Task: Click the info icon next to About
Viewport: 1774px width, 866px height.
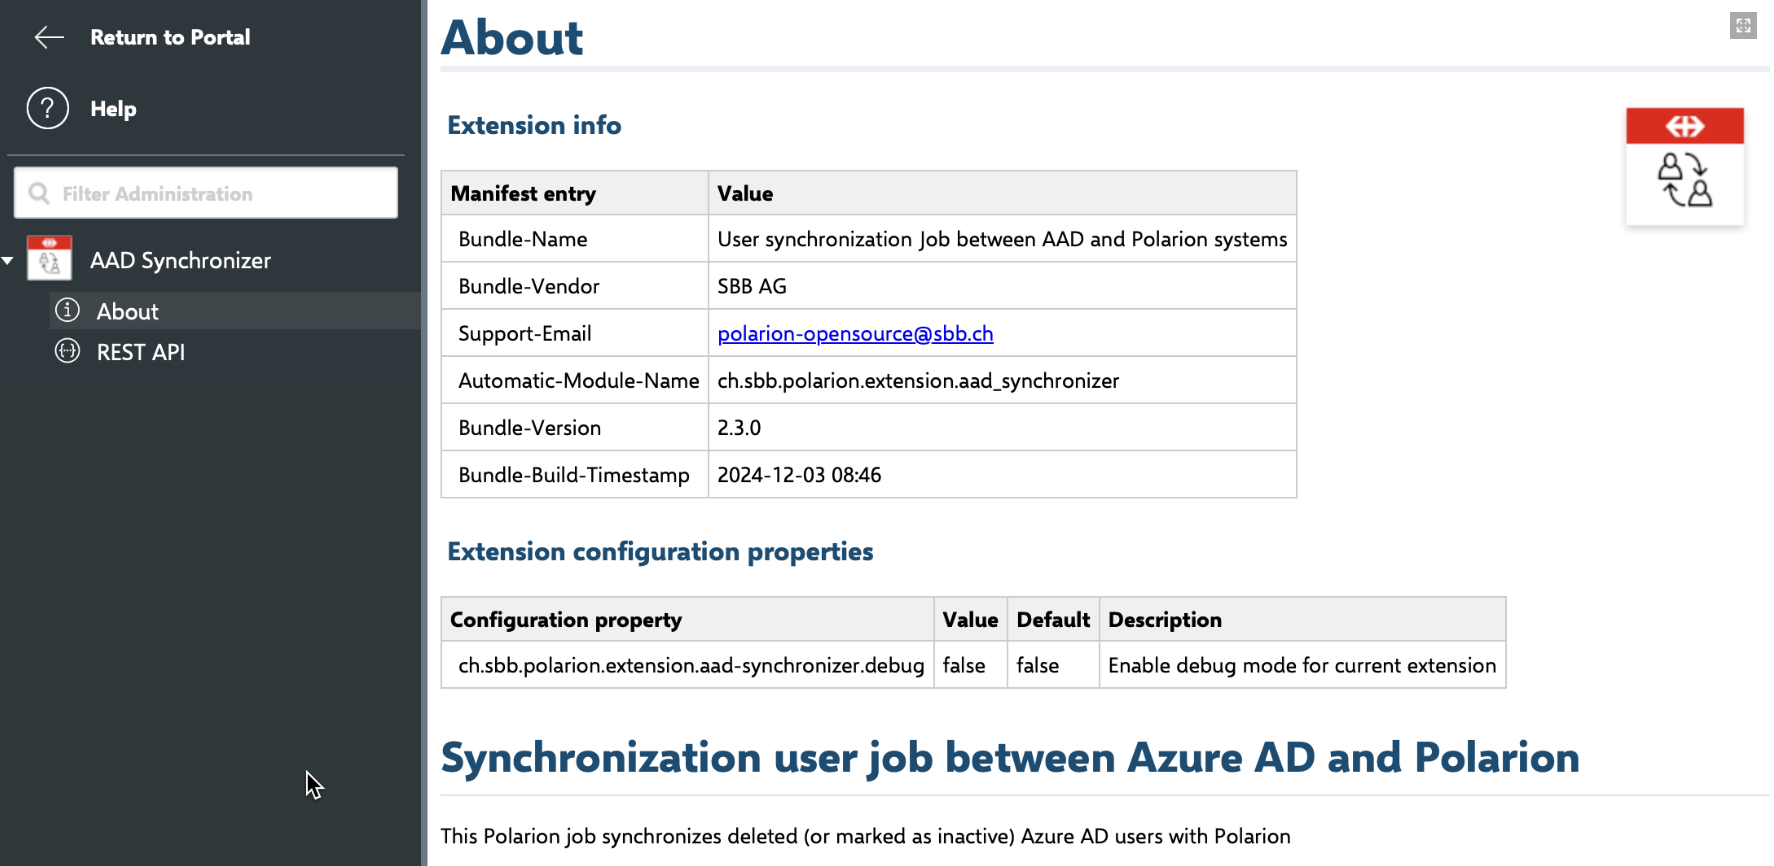Action: 67,310
